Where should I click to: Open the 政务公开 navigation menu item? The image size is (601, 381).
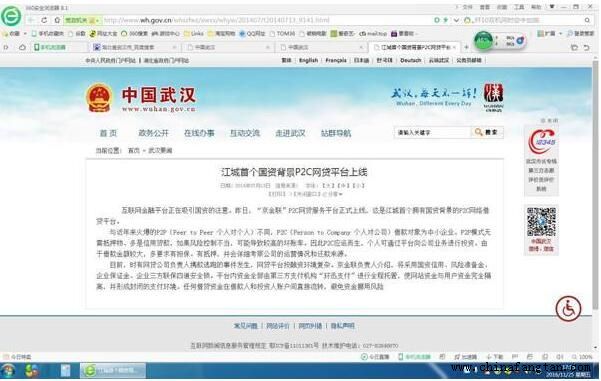pyautogui.click(x=153, y=133)
